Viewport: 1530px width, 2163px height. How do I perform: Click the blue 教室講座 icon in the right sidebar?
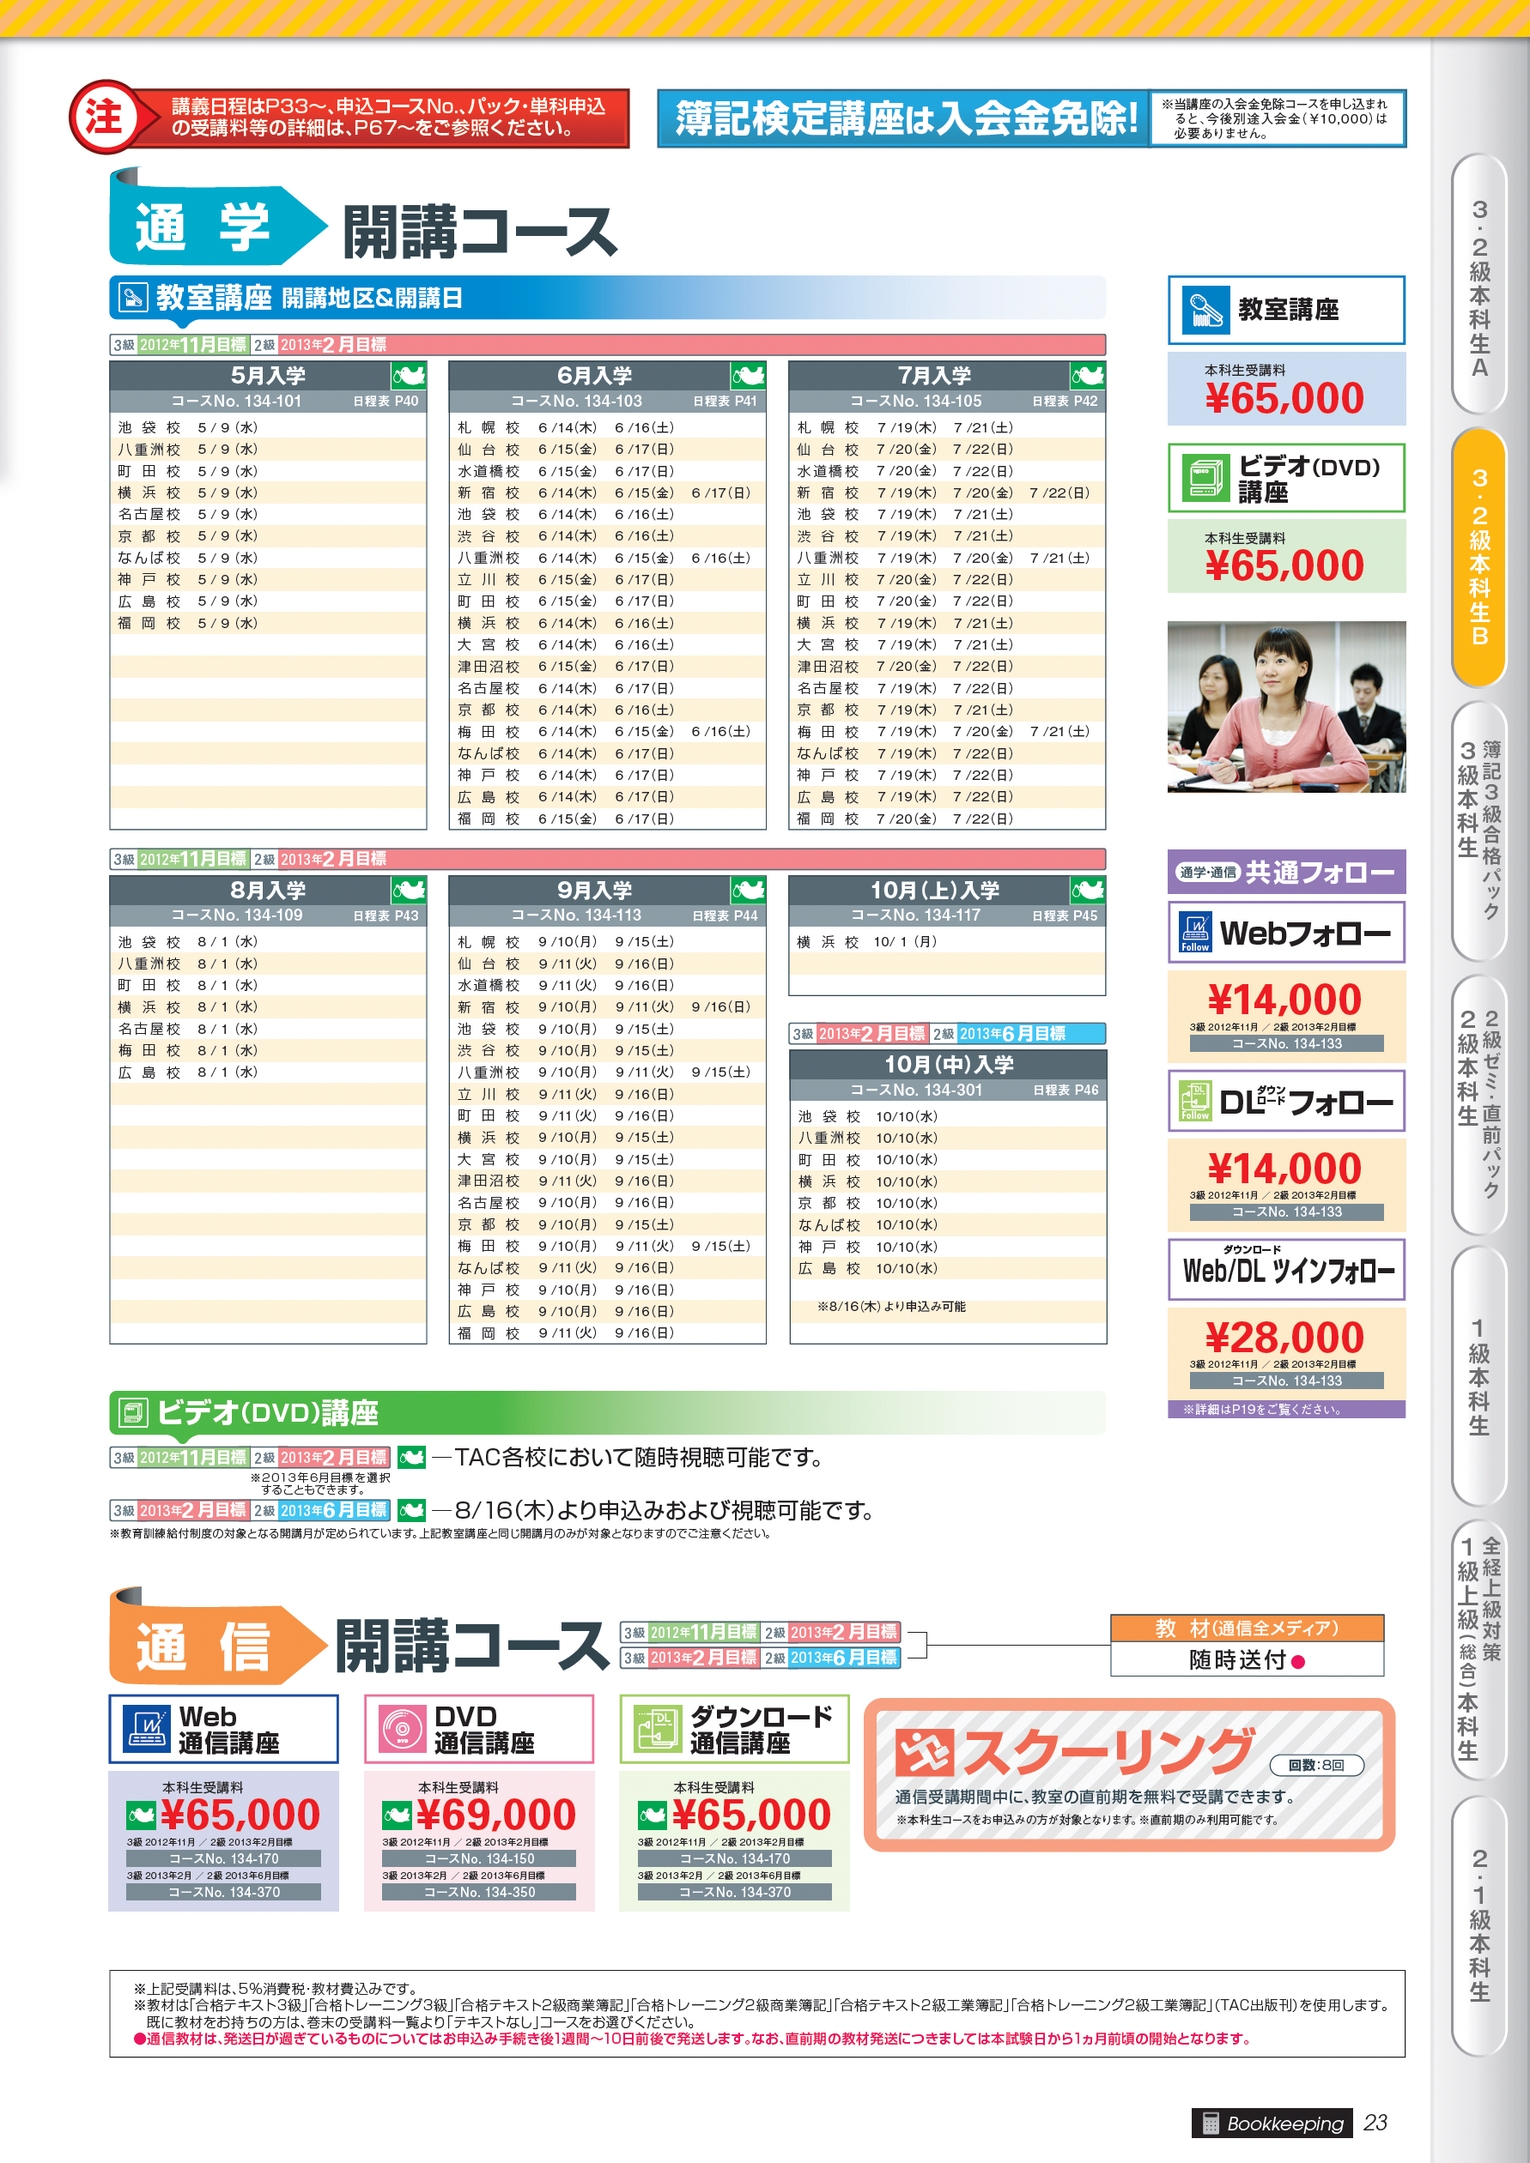click(x=1205, y=310)
